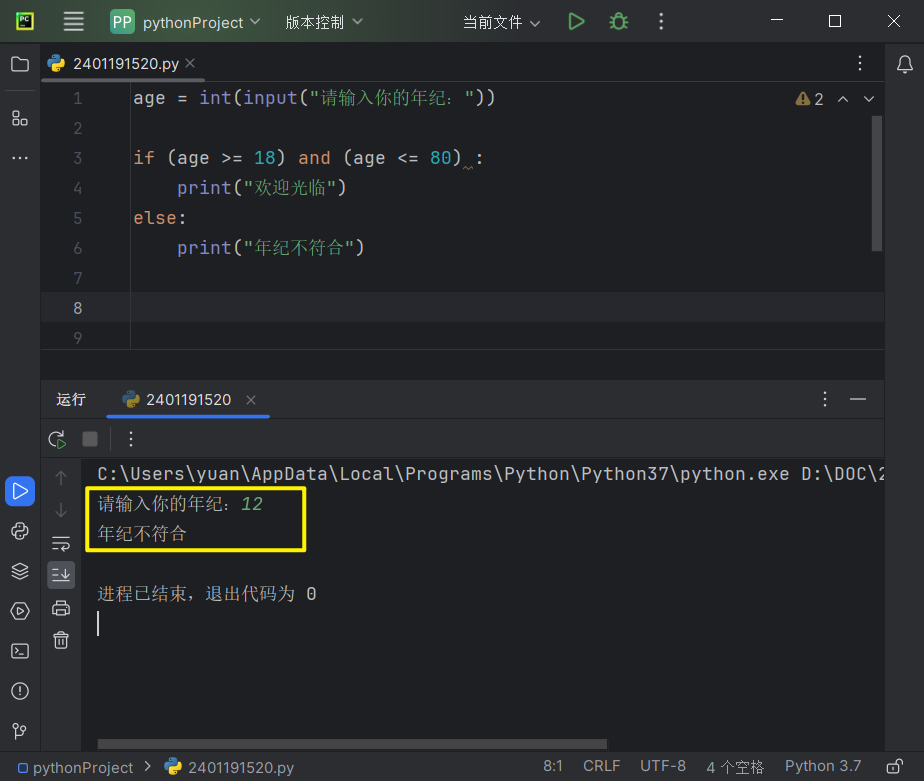Click the console horizontal scrollbar
This screenshot has width=924, height=781.
click(352, 744)
